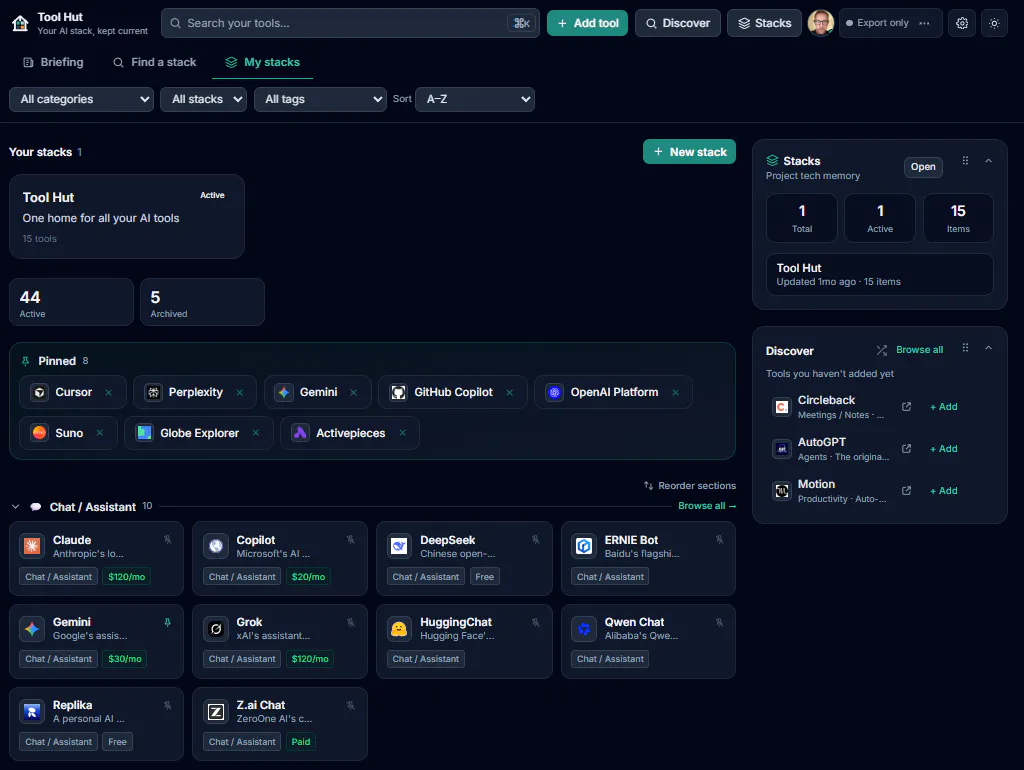The image size is (1024, 770).
Task: Click the Qwen Chat logo icon
Action: [x=584, y=628]
